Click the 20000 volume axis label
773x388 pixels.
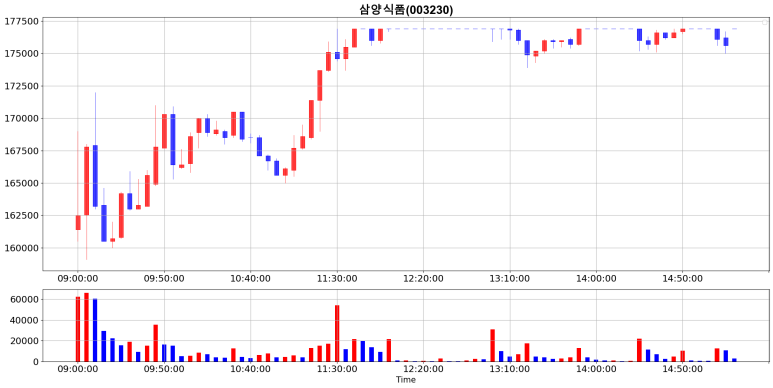(23, 341)
